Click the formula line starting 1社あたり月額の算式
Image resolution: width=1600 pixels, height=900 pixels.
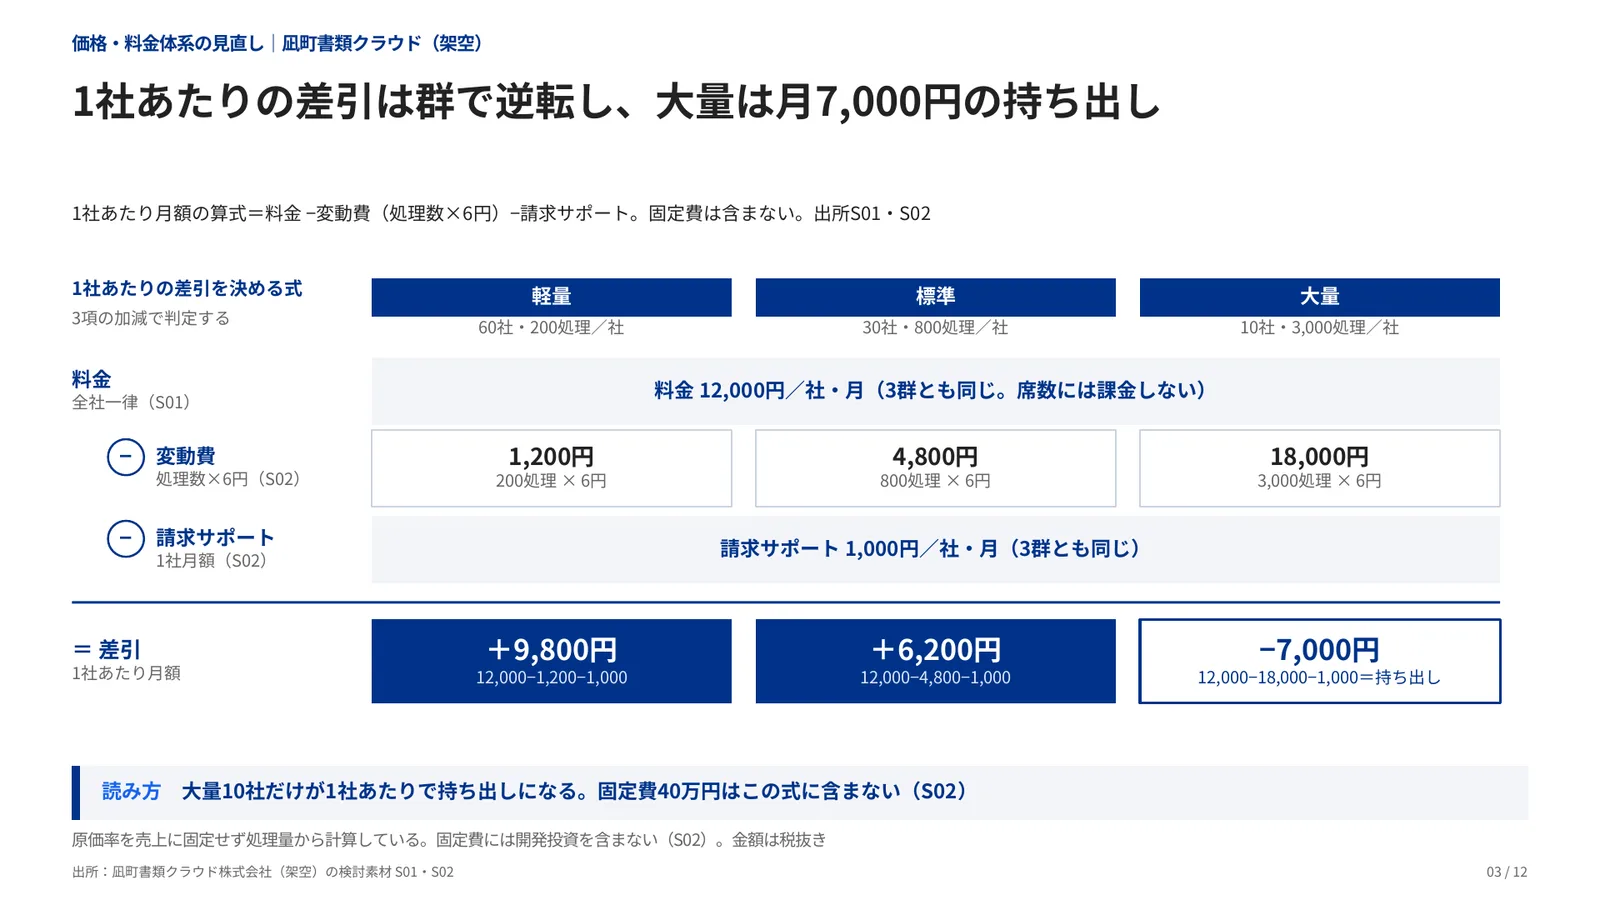[501, 213]
